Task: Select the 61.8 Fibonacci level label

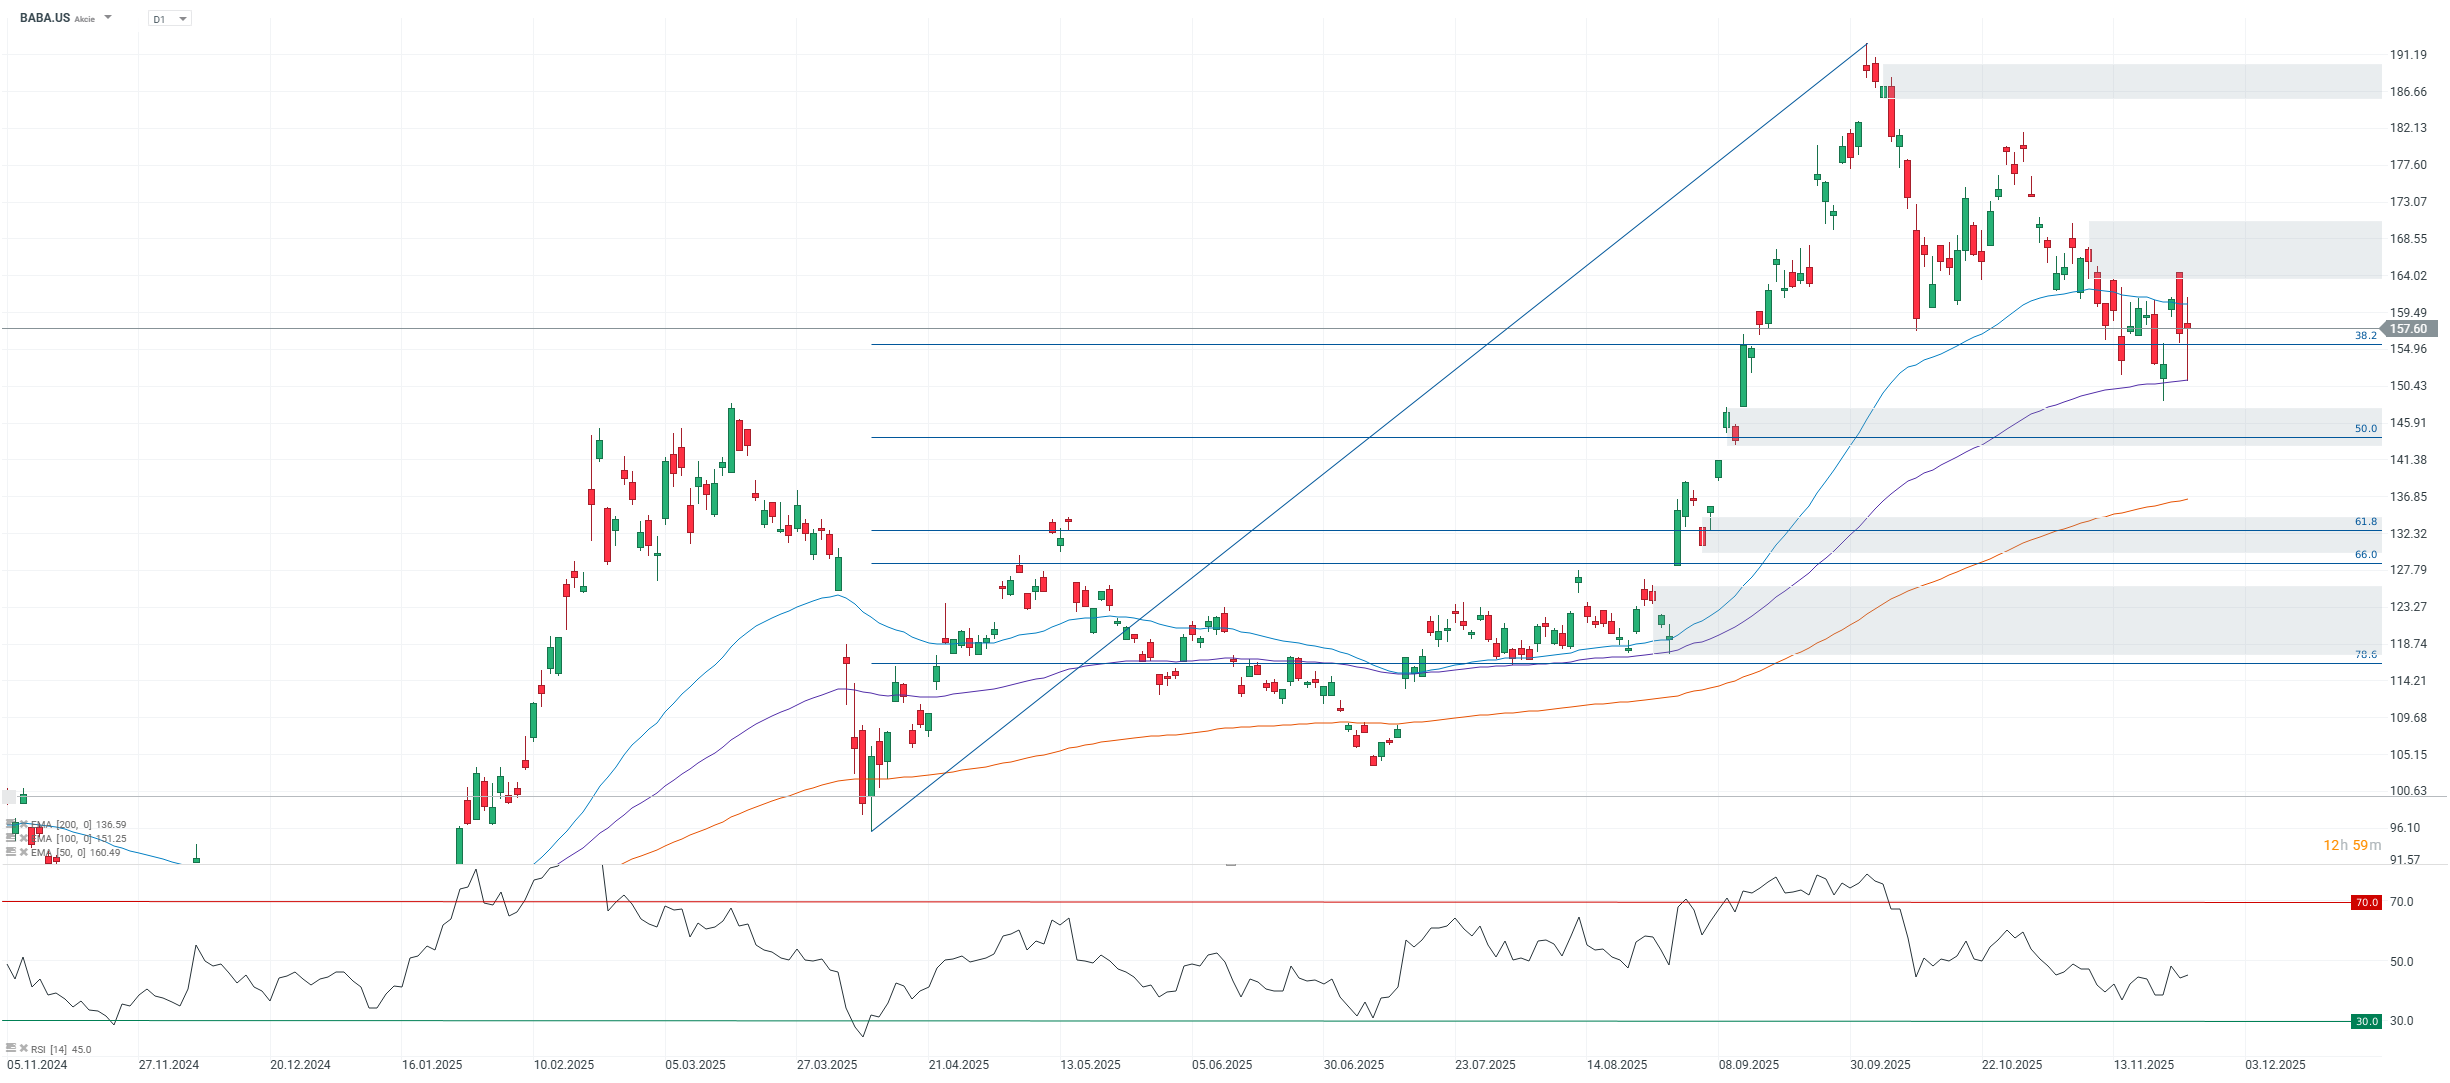Action: (x=2365, y=522)
